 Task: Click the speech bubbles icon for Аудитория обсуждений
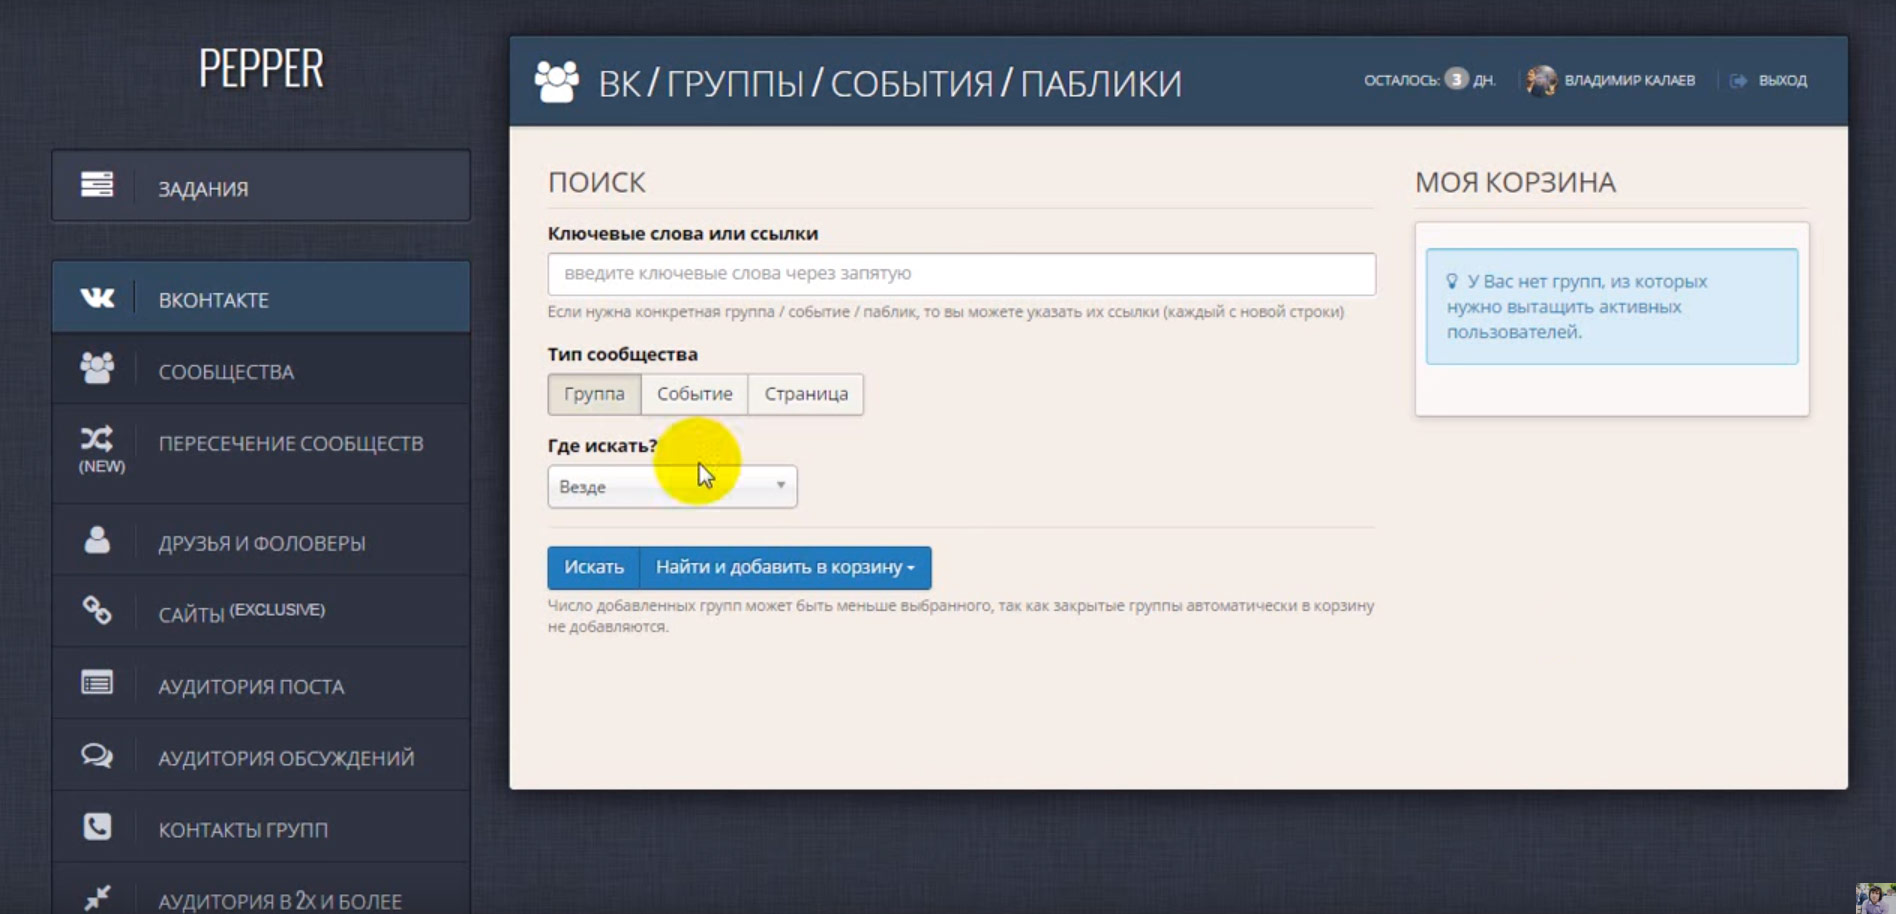coord(97,756)
